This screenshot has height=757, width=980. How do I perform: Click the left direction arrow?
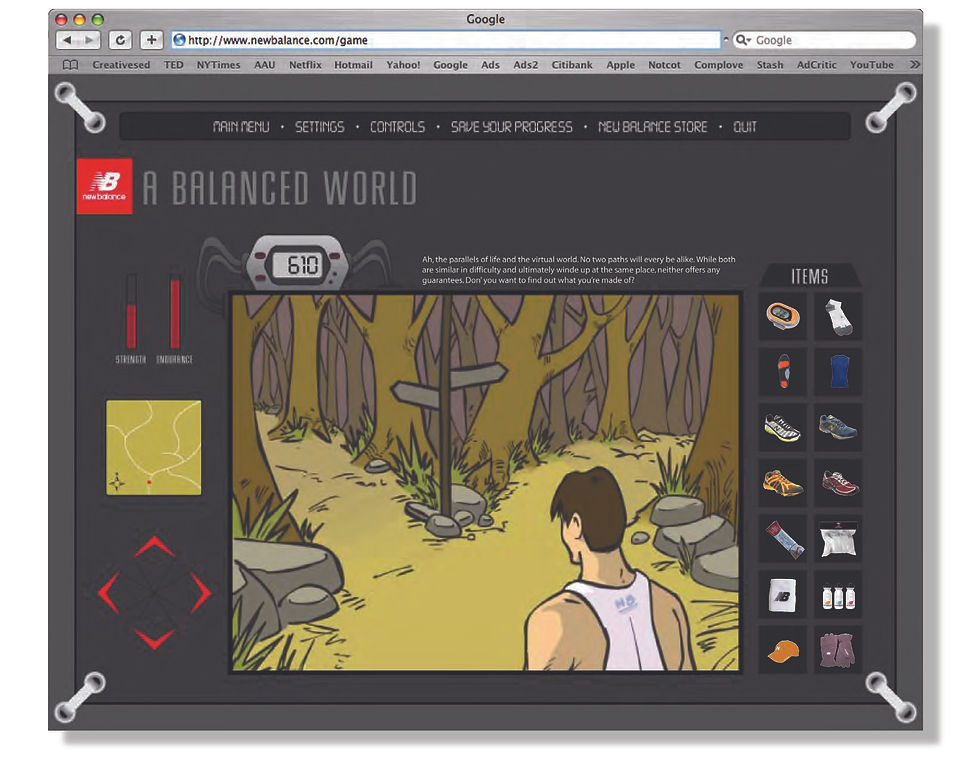pos(109,593)
